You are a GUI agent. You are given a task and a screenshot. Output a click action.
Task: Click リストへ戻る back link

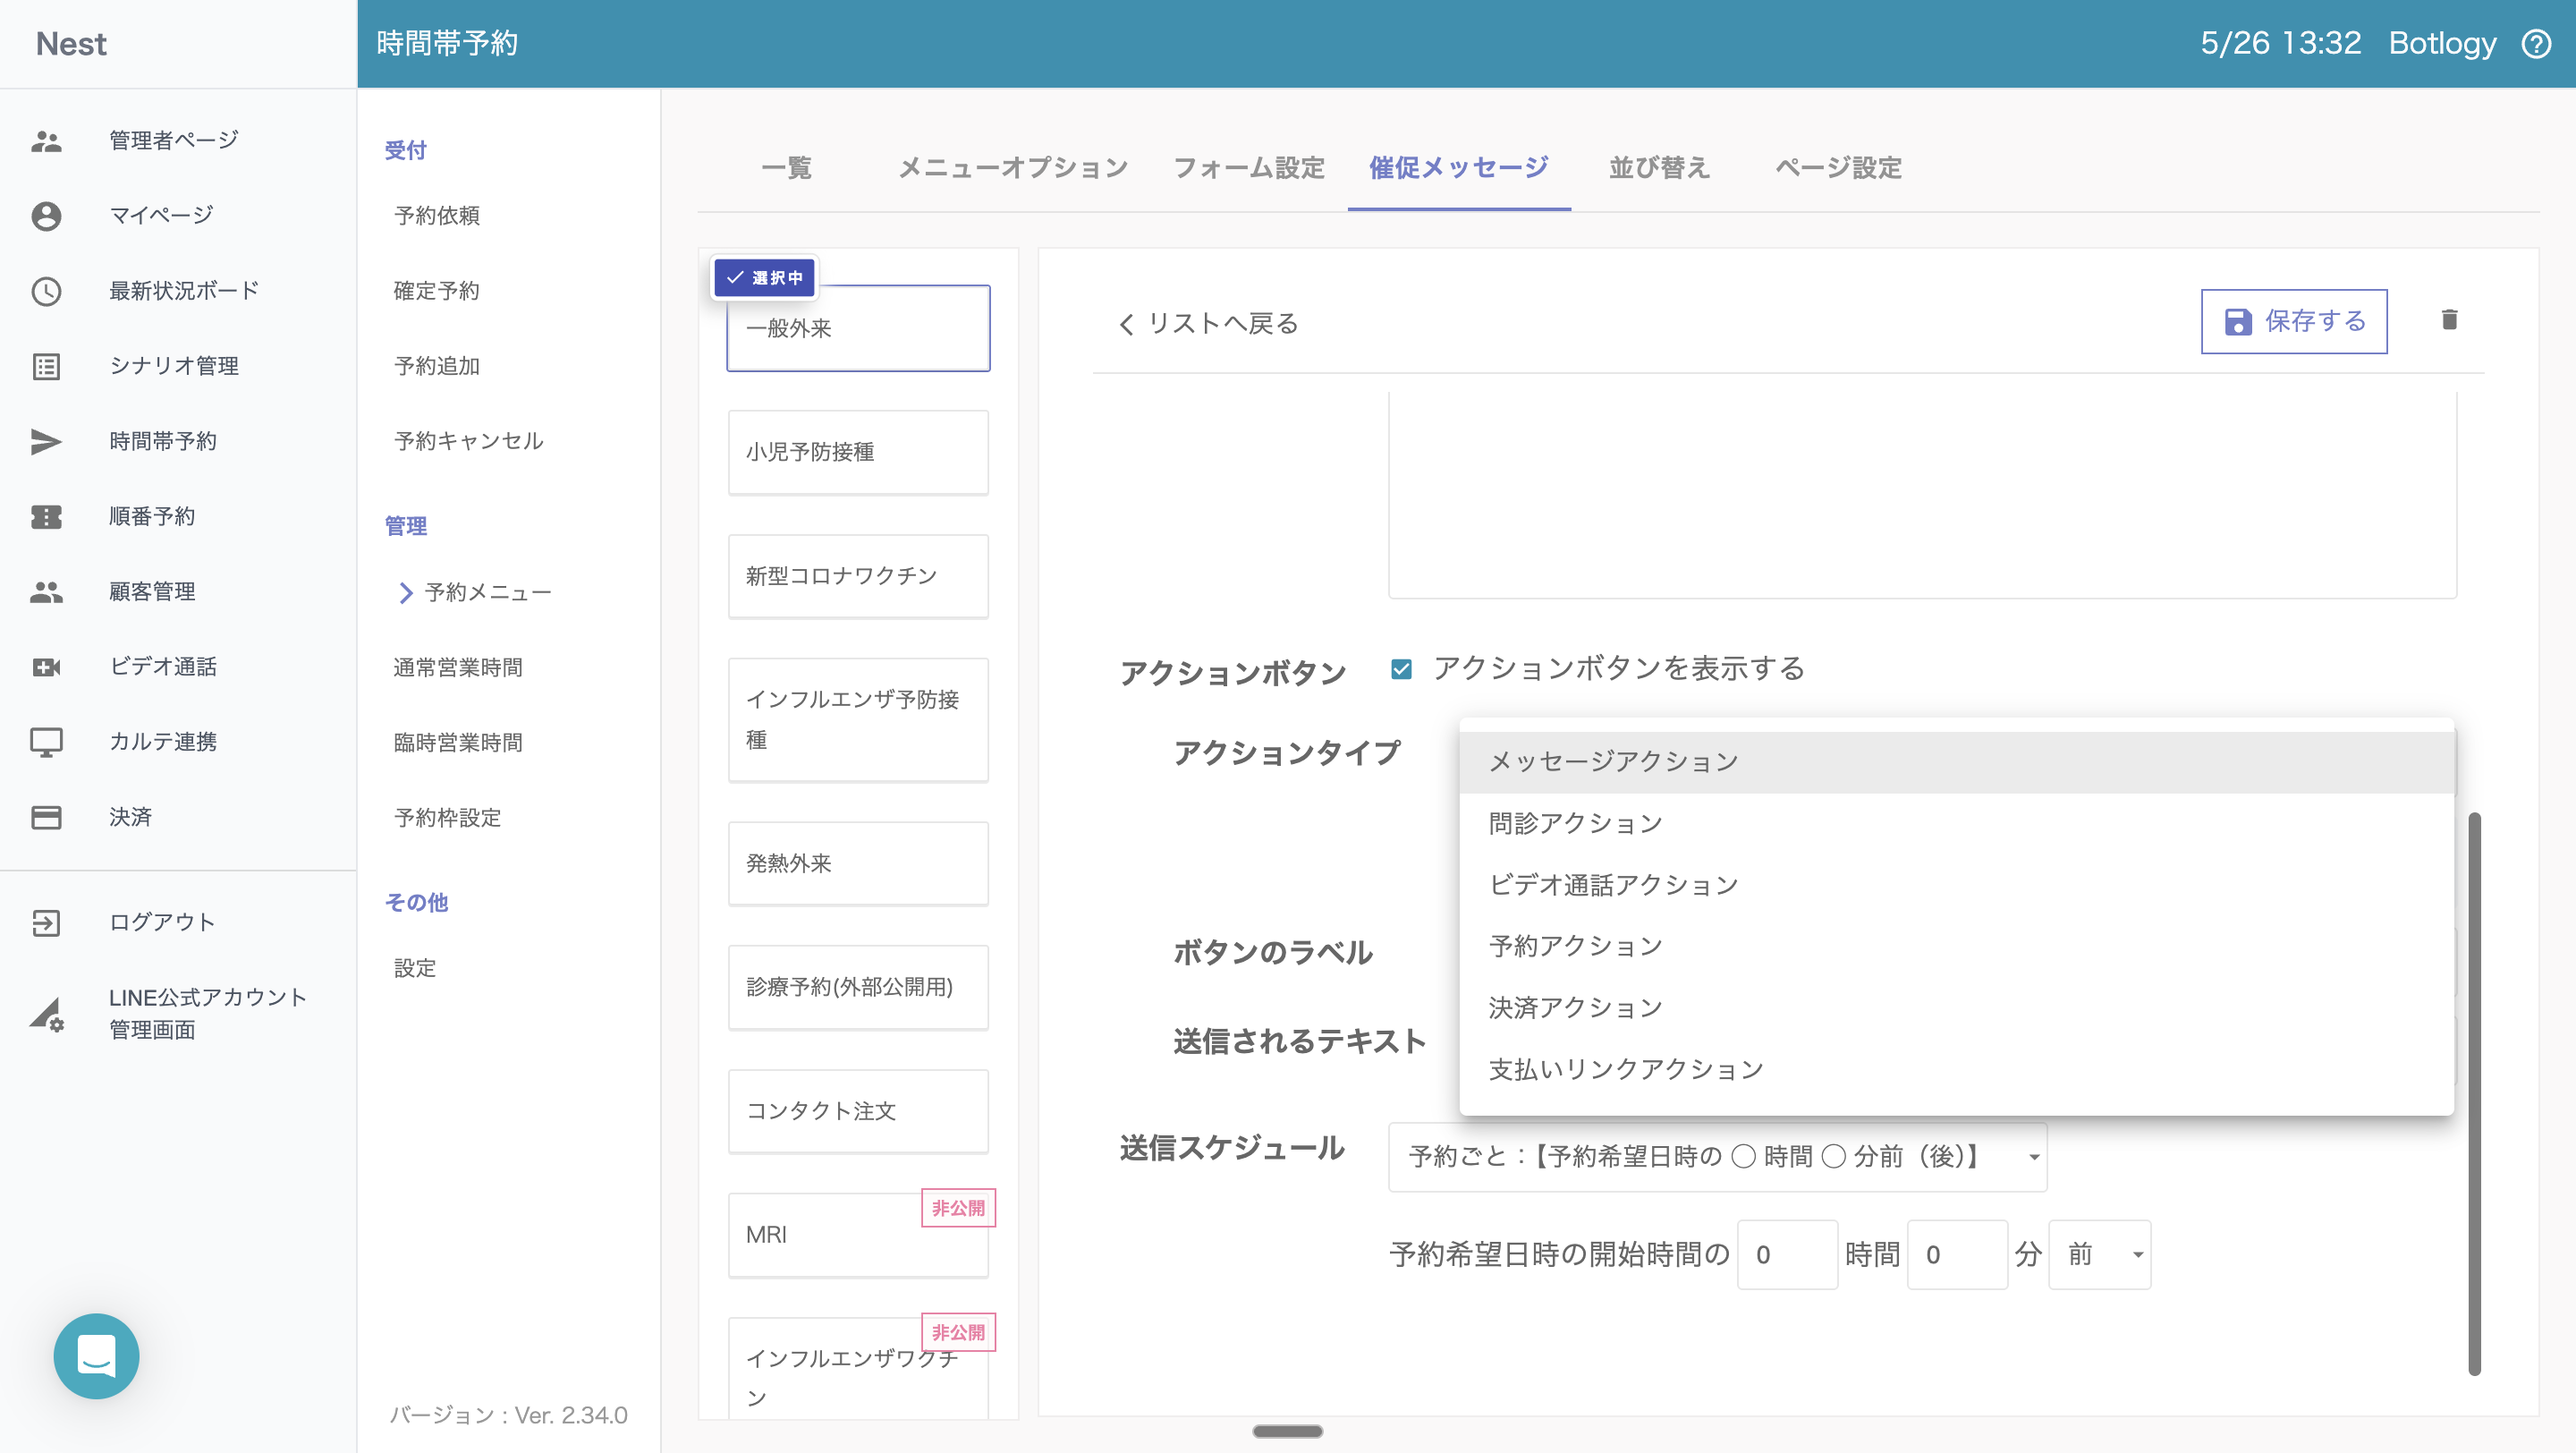pyautogui.click(x=1208, y=324)
